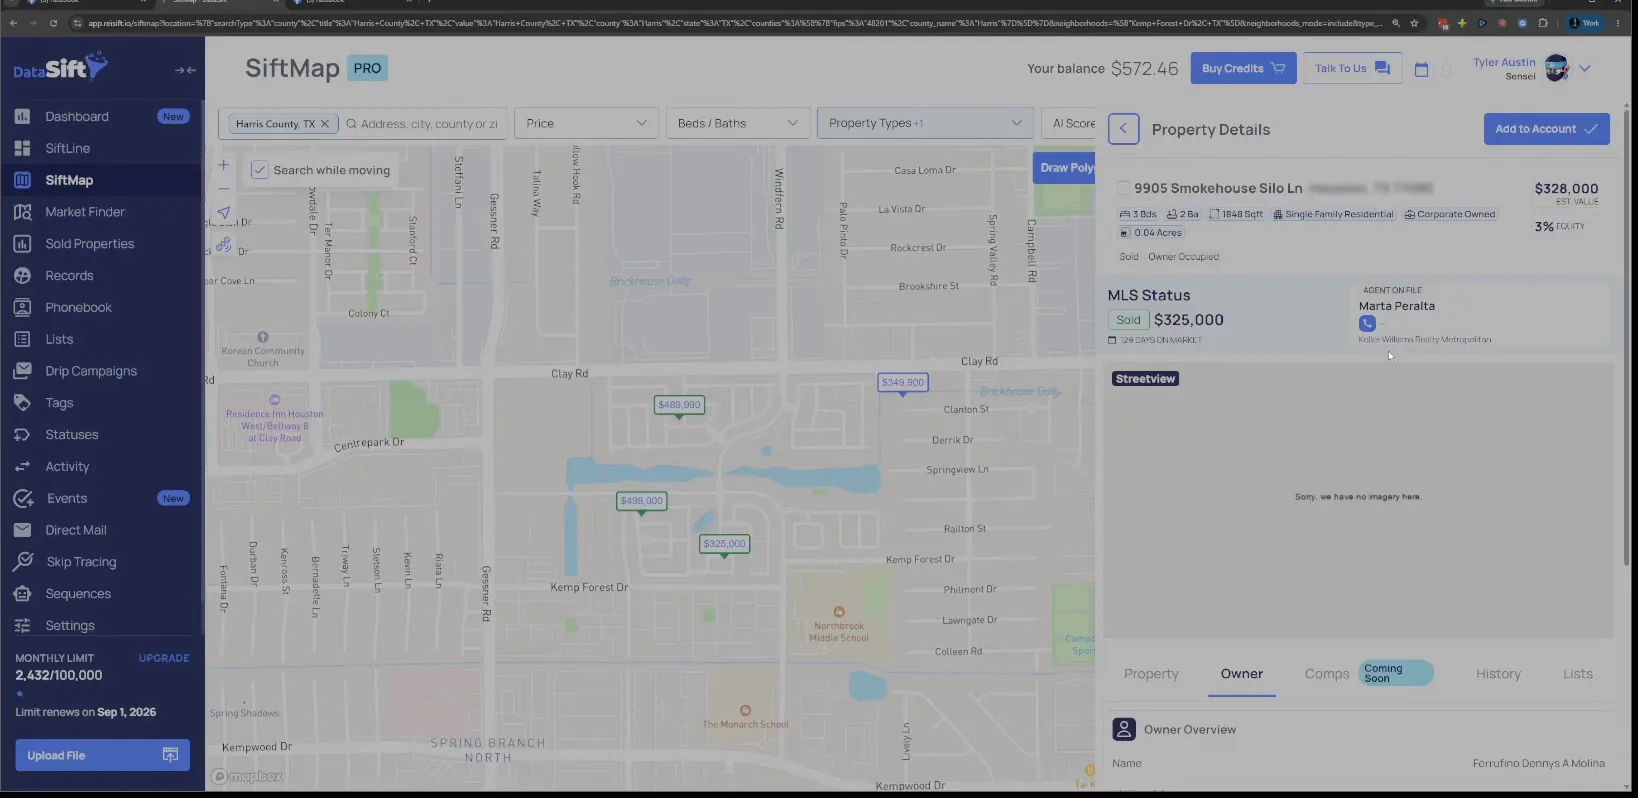Click the Lists icon in sidebar
The width and height of the screenshot is (1638, 798).
[x=22, y=340]
